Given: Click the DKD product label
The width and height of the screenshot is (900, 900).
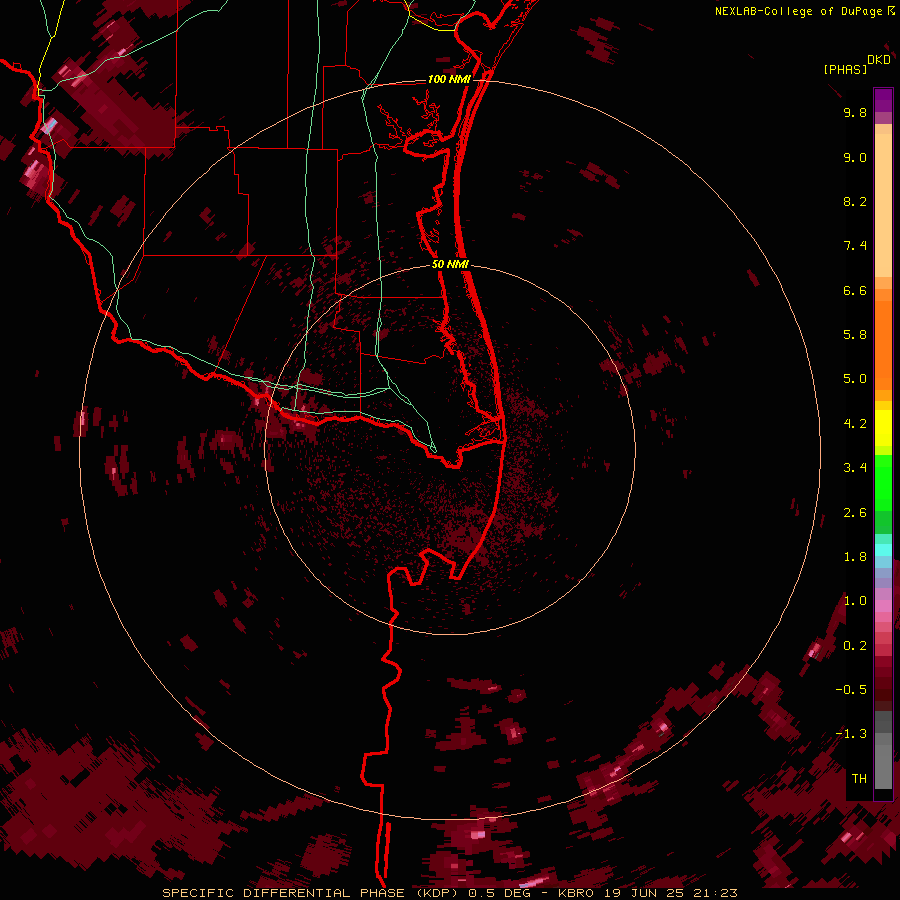Looking at the screenshot, I should point(879,60).
